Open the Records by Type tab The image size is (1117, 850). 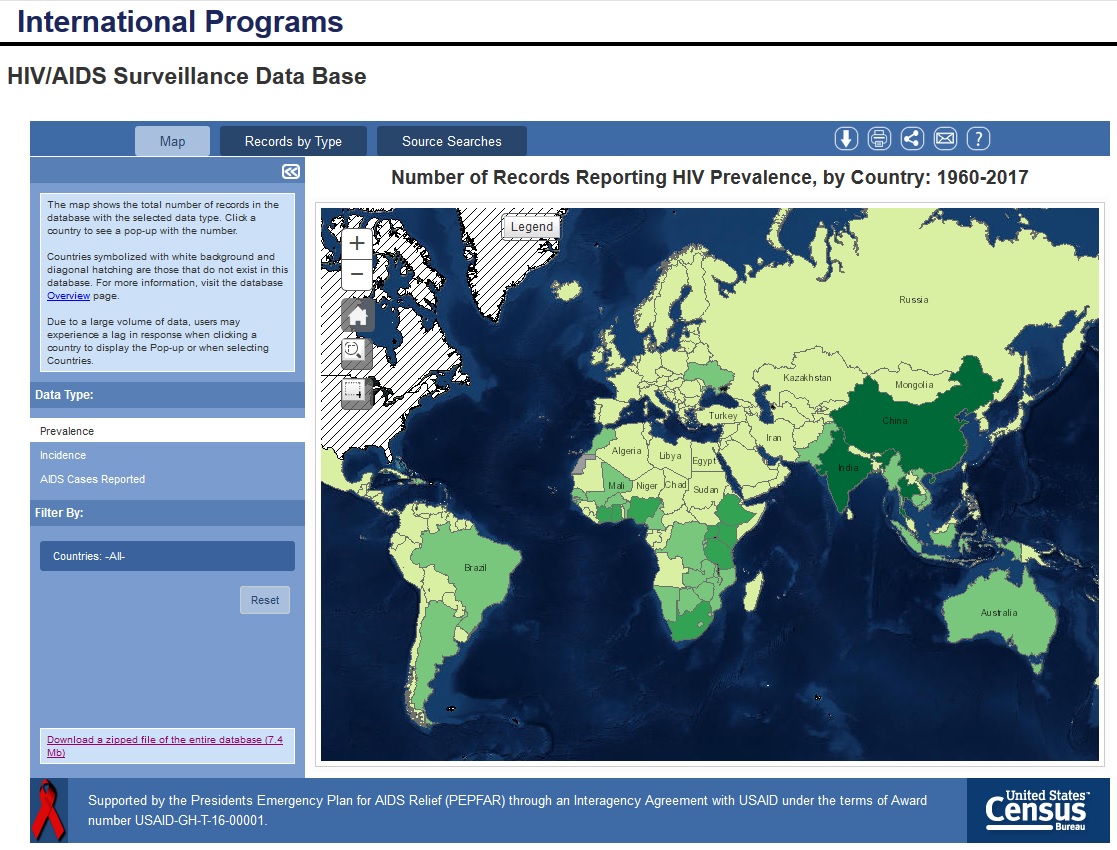pos(293,141)
